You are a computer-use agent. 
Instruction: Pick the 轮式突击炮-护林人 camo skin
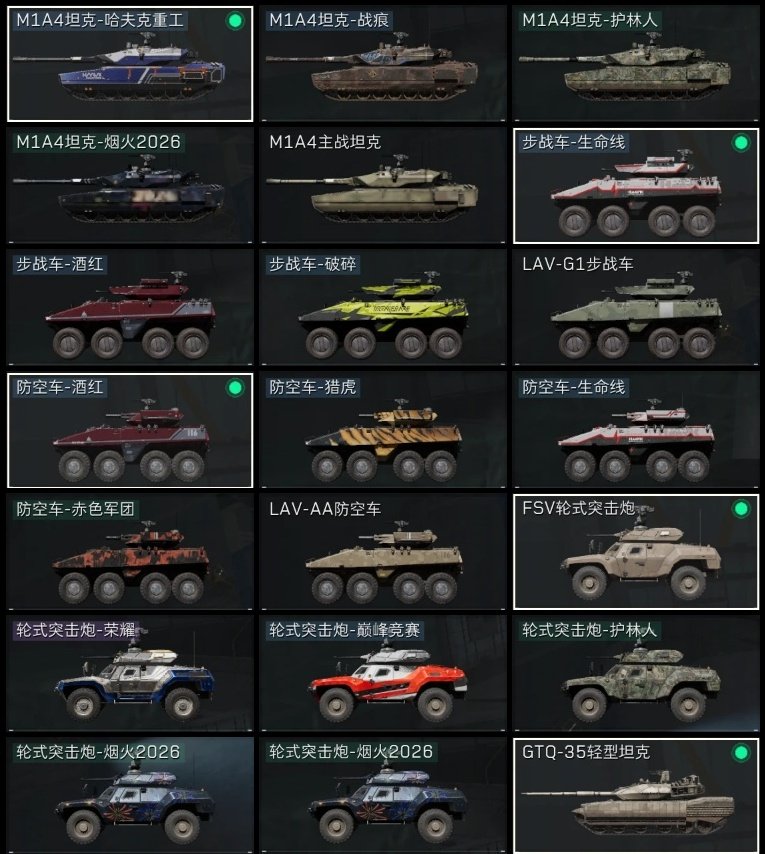coord(636,674)
